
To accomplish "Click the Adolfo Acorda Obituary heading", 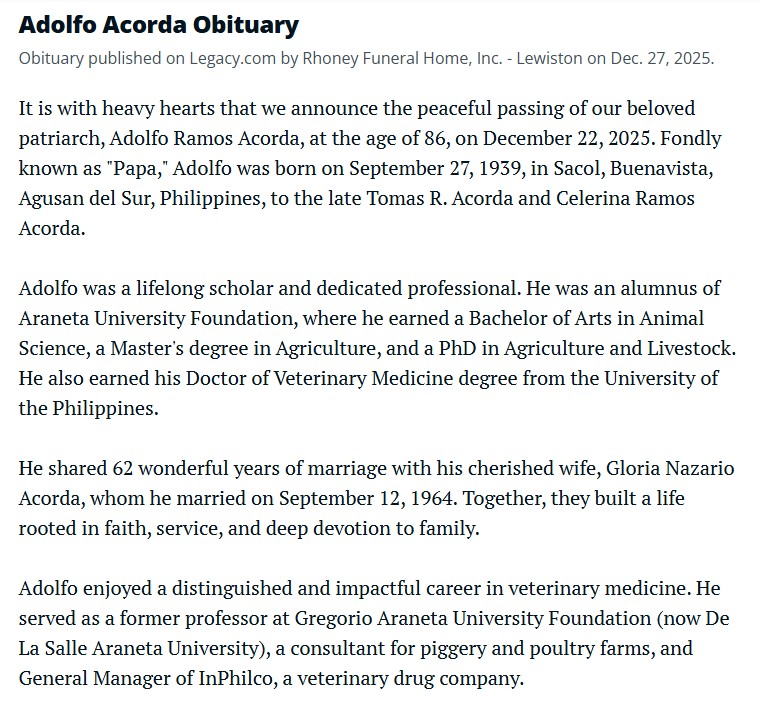I will point(159,25).
